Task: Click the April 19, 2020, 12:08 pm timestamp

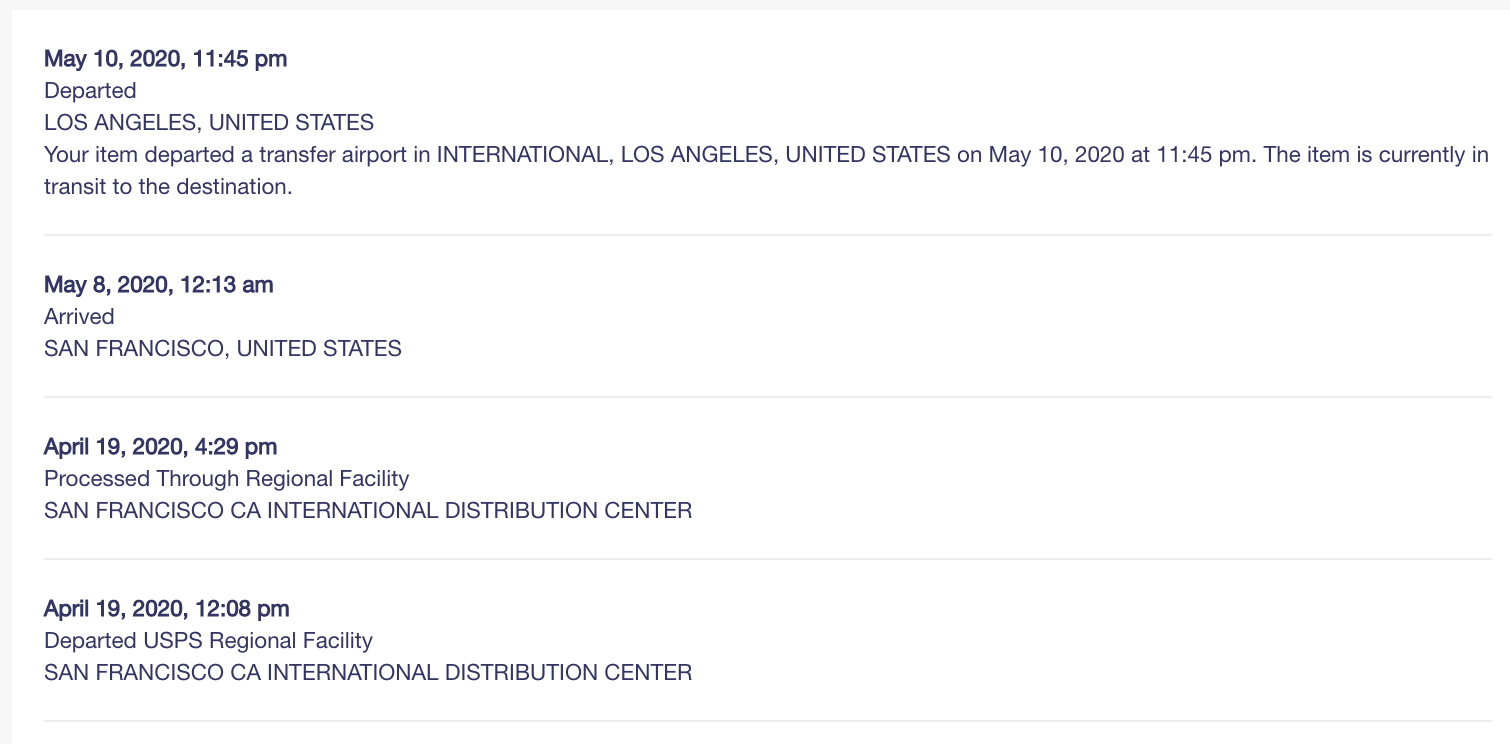Action: 166,609
